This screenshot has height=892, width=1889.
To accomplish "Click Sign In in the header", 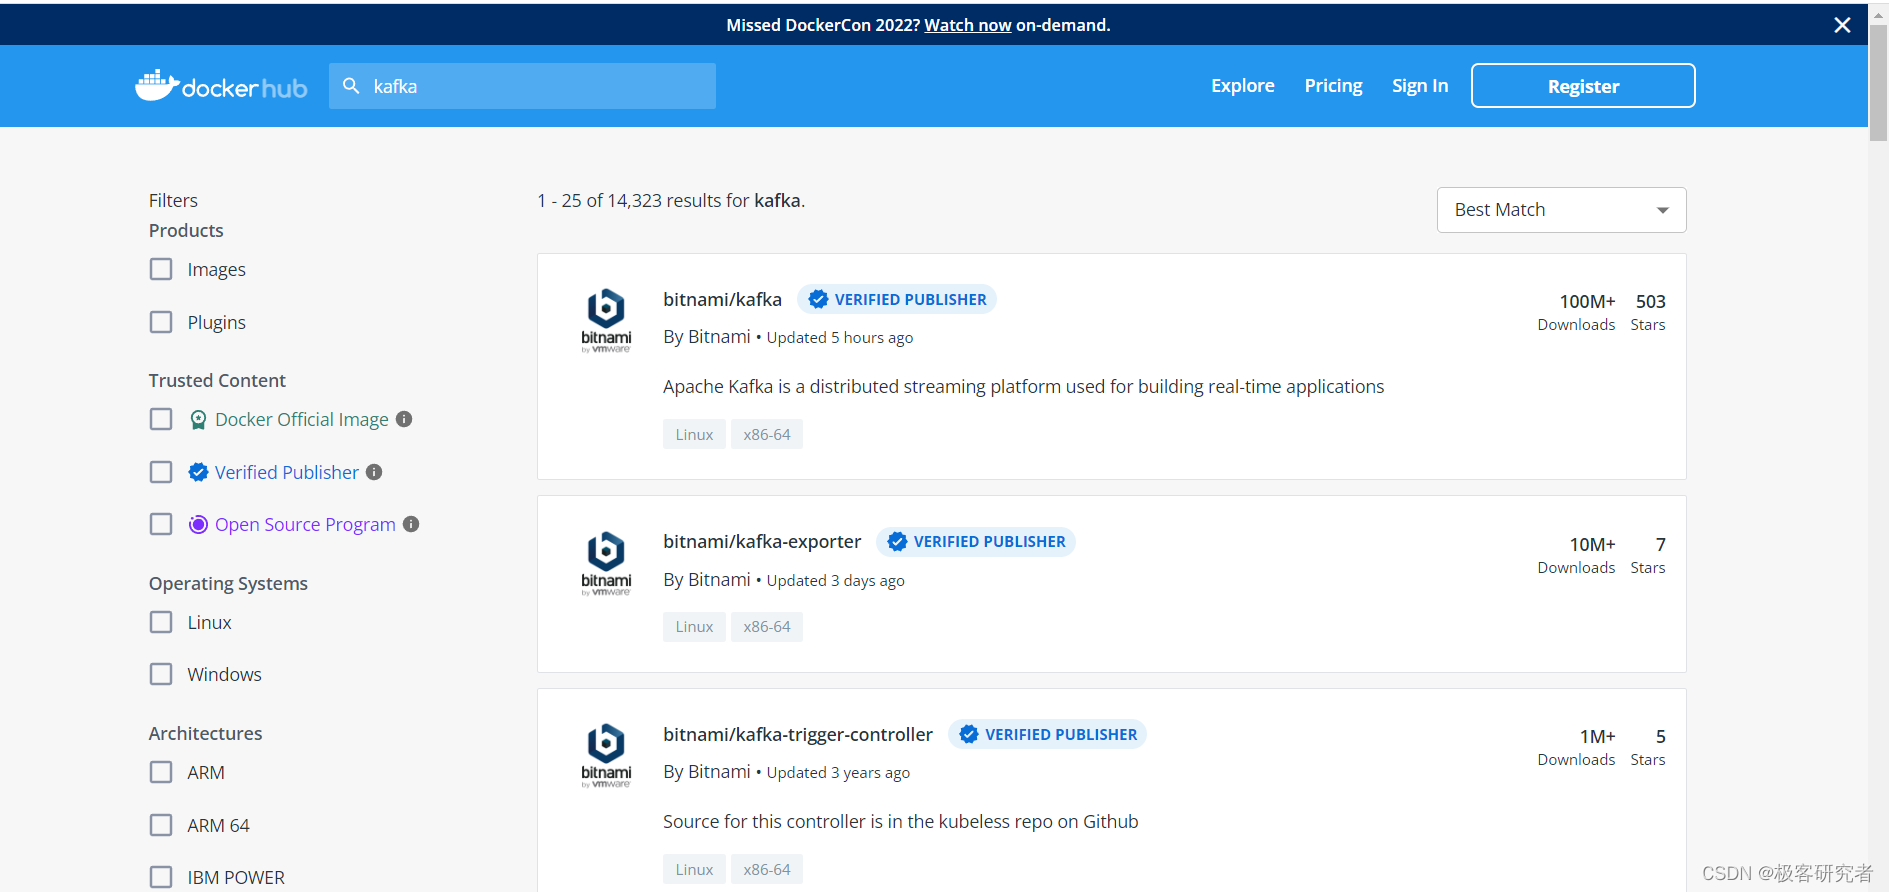I will coord(1420,86).
